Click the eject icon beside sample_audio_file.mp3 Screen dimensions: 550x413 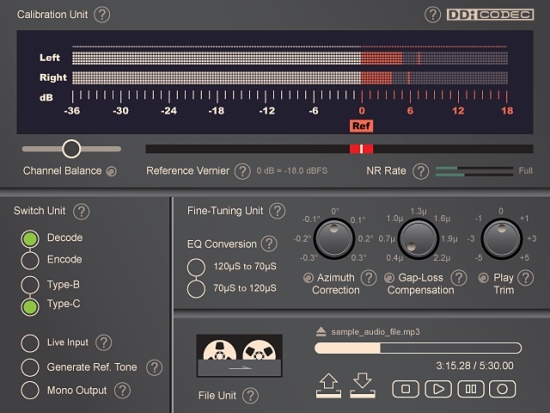coord(321,332)
